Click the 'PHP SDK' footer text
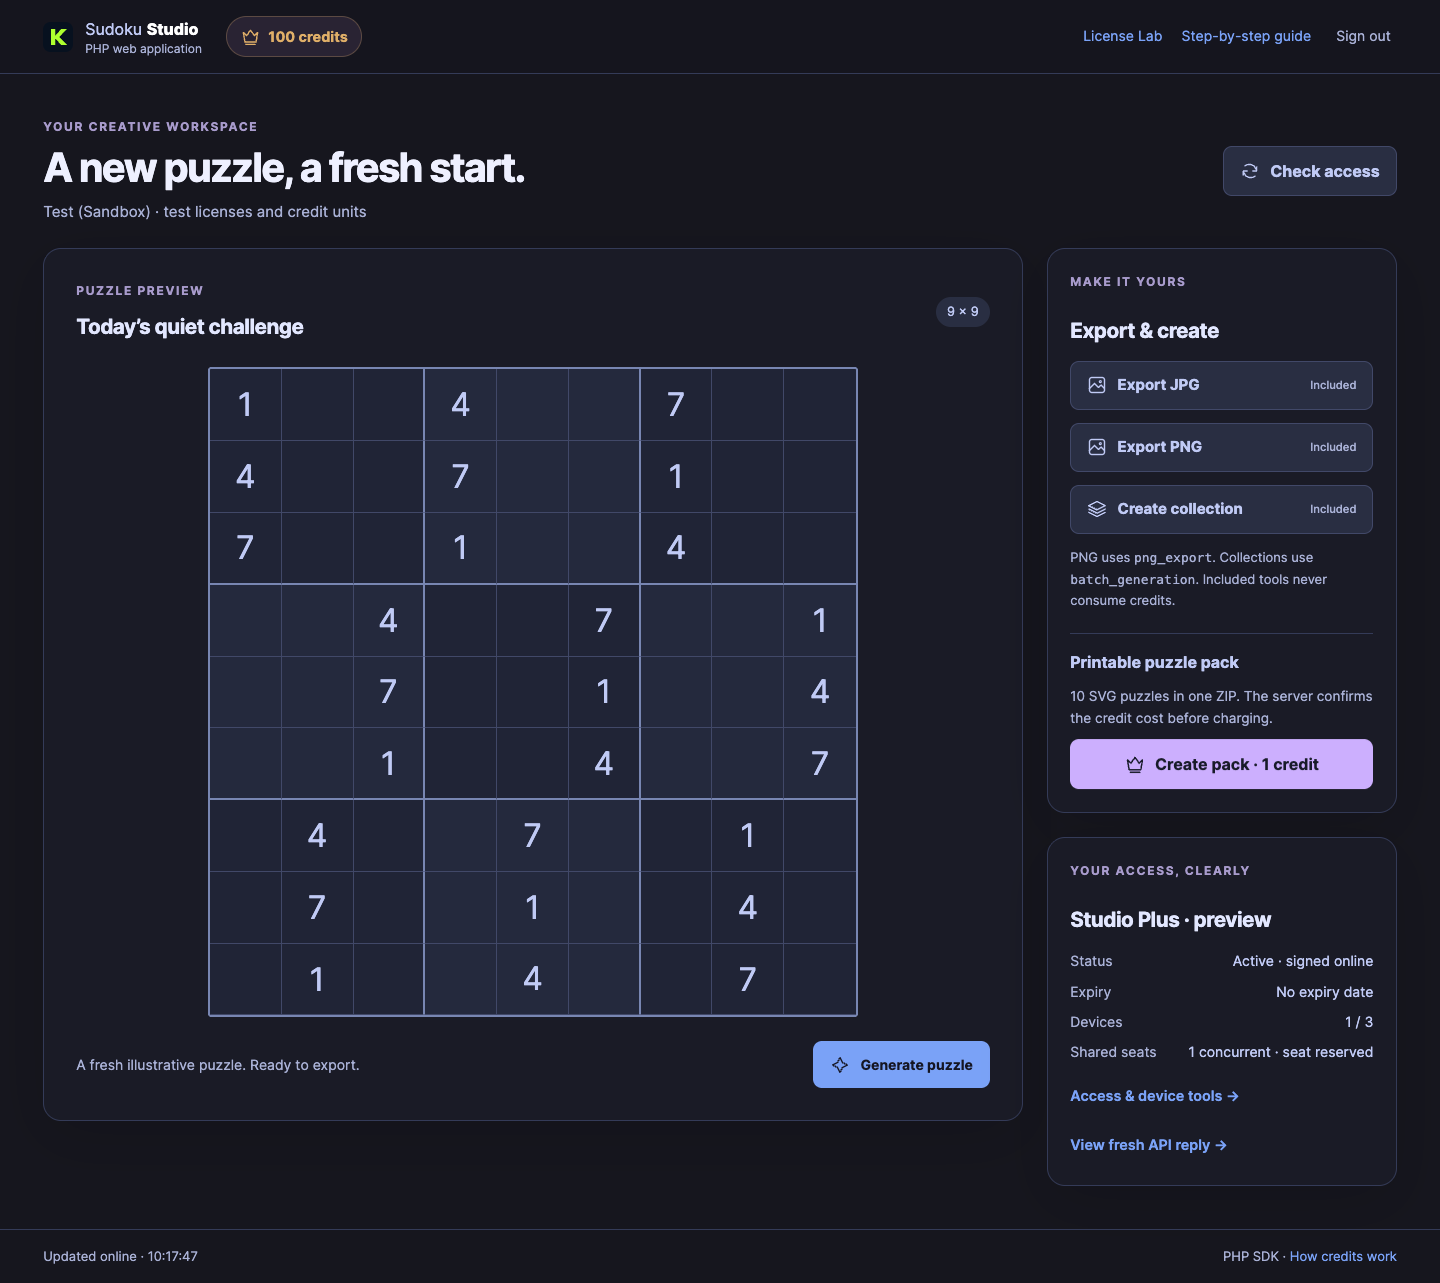The image size is (1440, 1283). tap(1250, 1256)
